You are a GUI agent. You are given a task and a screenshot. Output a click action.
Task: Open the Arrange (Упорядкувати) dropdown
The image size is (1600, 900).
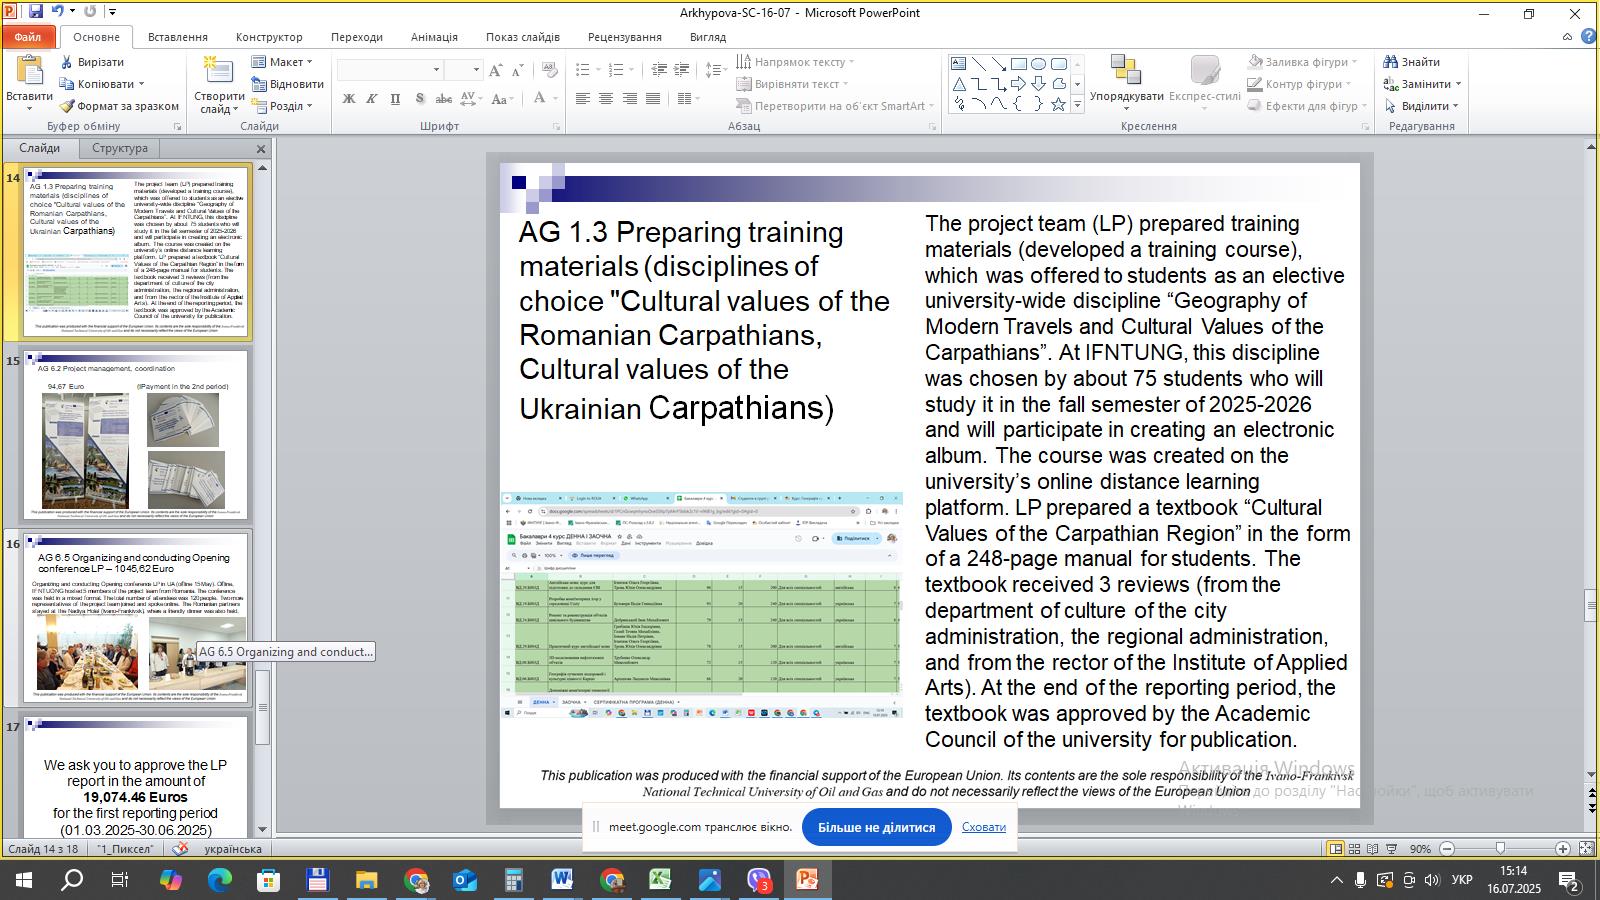pyautogui.click(x=1126, y=82)
